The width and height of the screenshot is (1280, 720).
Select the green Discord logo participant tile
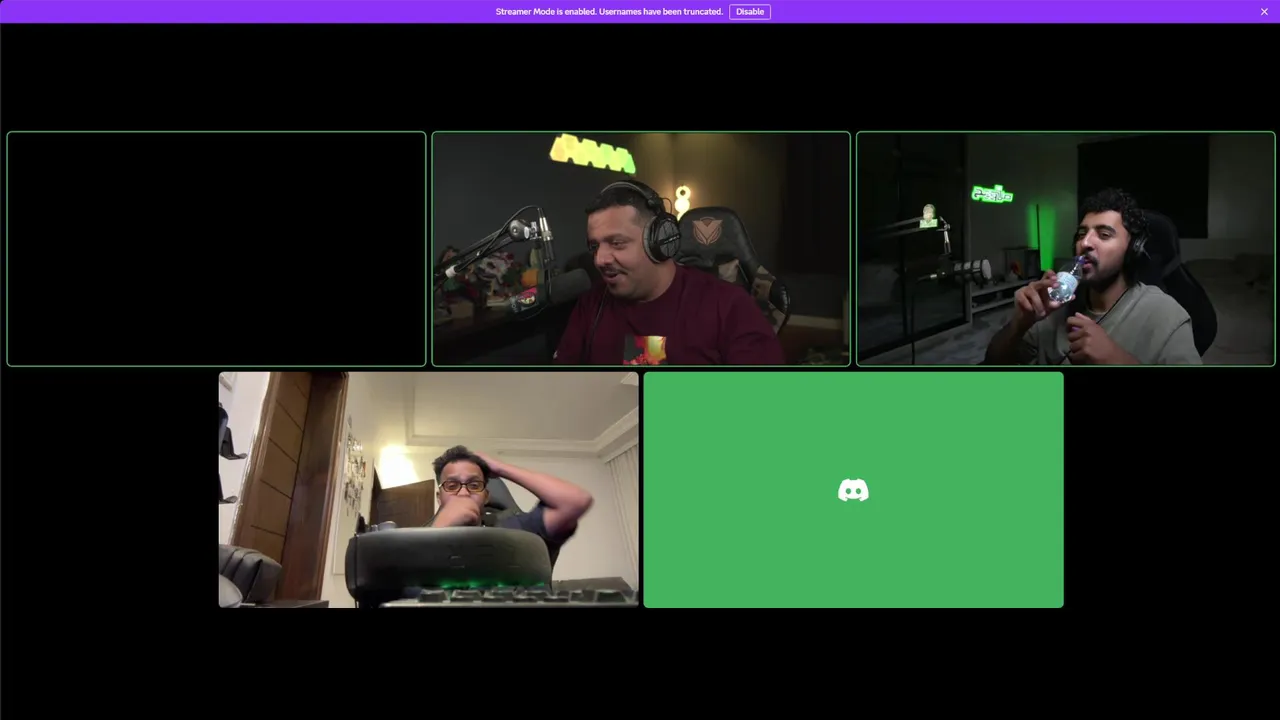pyautogui.click(x=853, y=490)
